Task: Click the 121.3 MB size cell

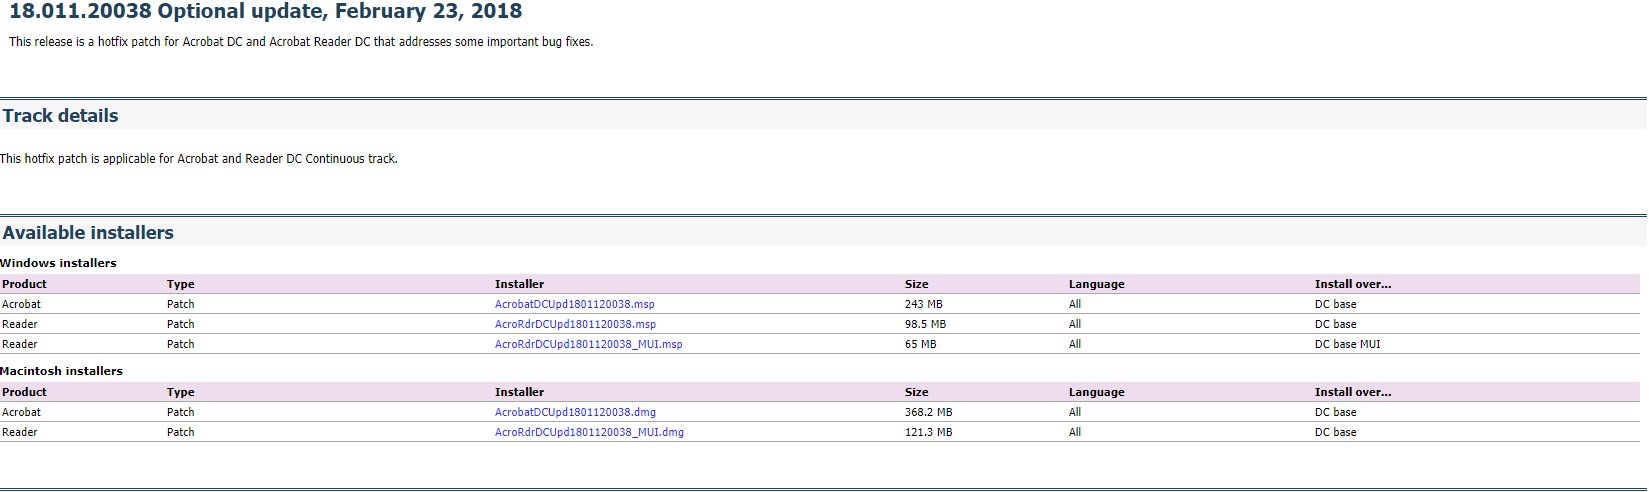Action: click(928, 432)
